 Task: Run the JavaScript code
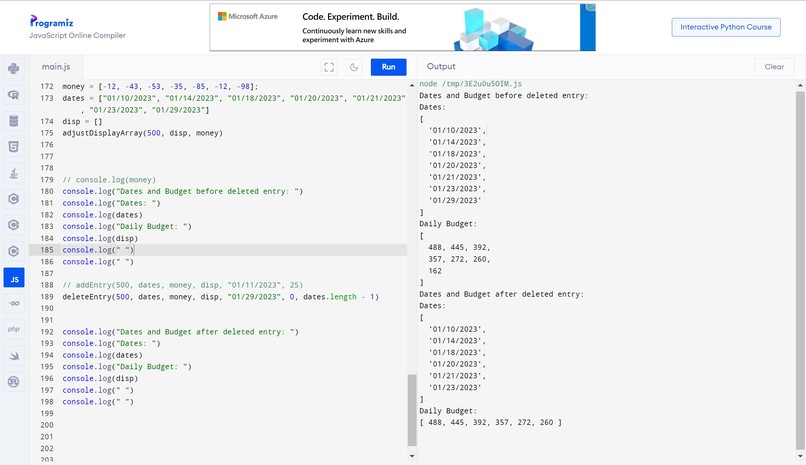click(x=389, y=67)
